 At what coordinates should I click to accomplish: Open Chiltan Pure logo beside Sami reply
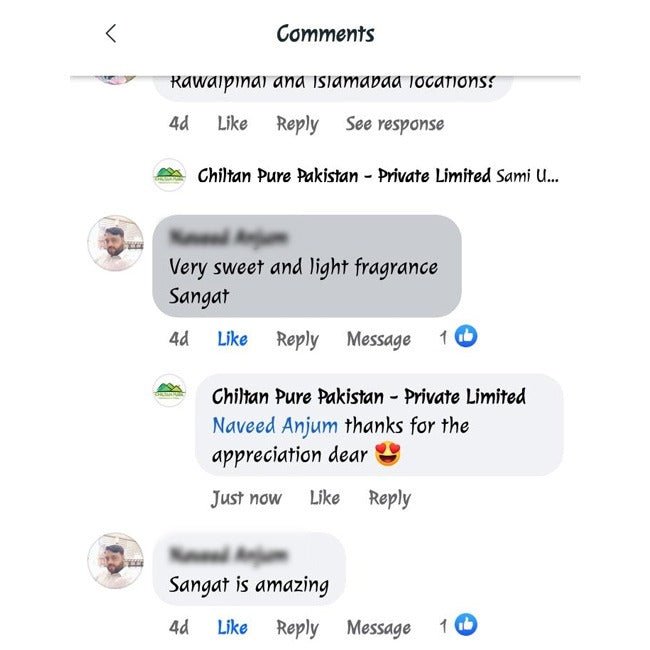pos(169,175)
